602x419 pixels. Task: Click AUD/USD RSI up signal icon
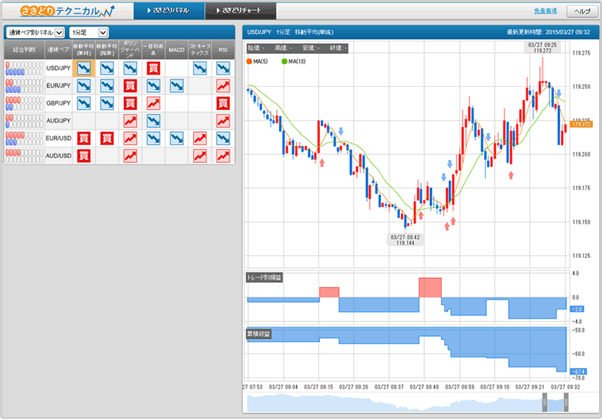[223, 156]
